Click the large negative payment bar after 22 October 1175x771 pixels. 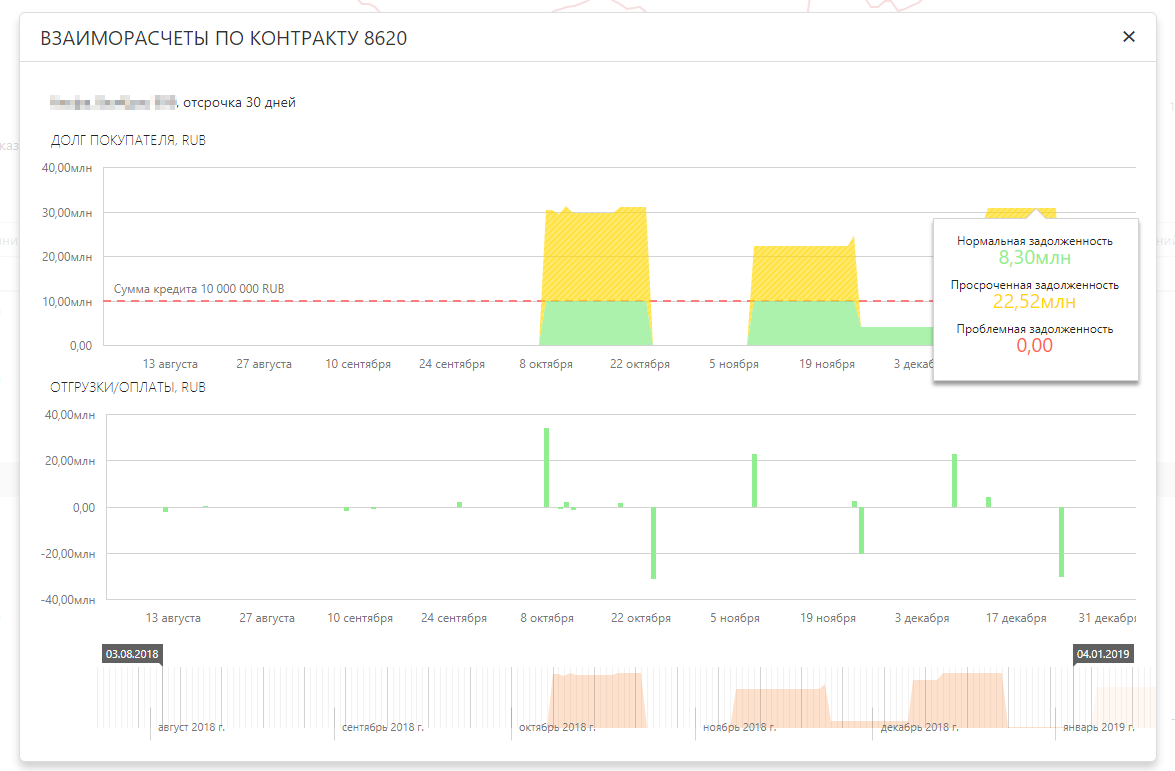[653, 542]
